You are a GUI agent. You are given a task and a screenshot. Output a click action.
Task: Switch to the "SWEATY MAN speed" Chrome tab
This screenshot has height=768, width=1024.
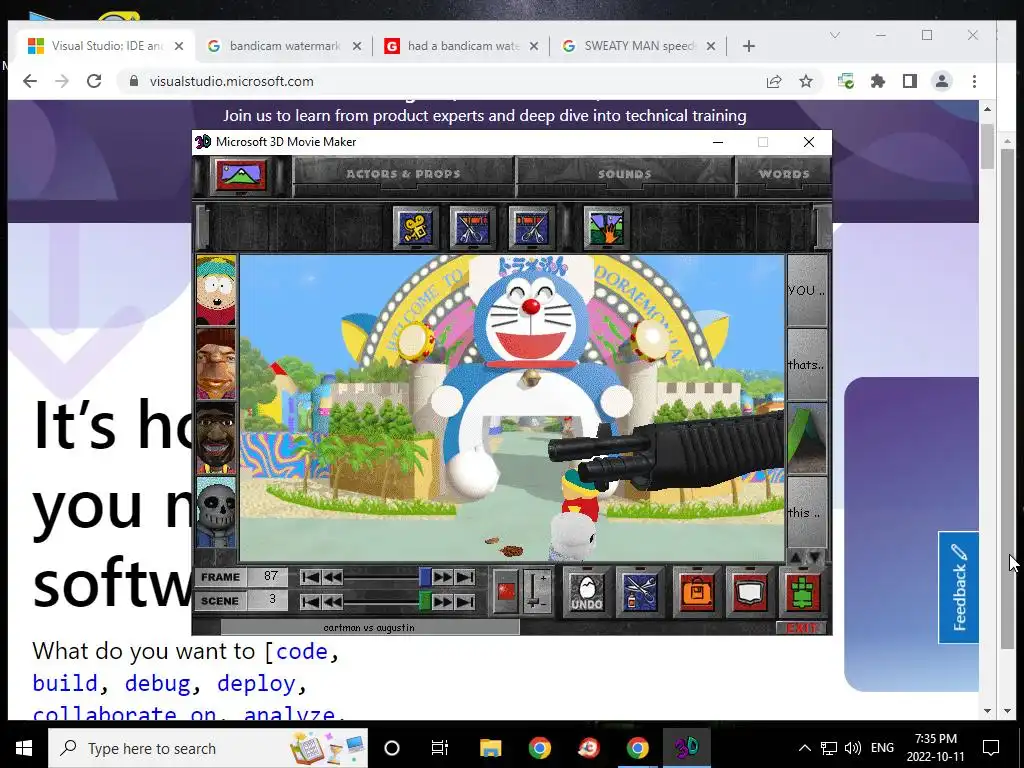640,46
